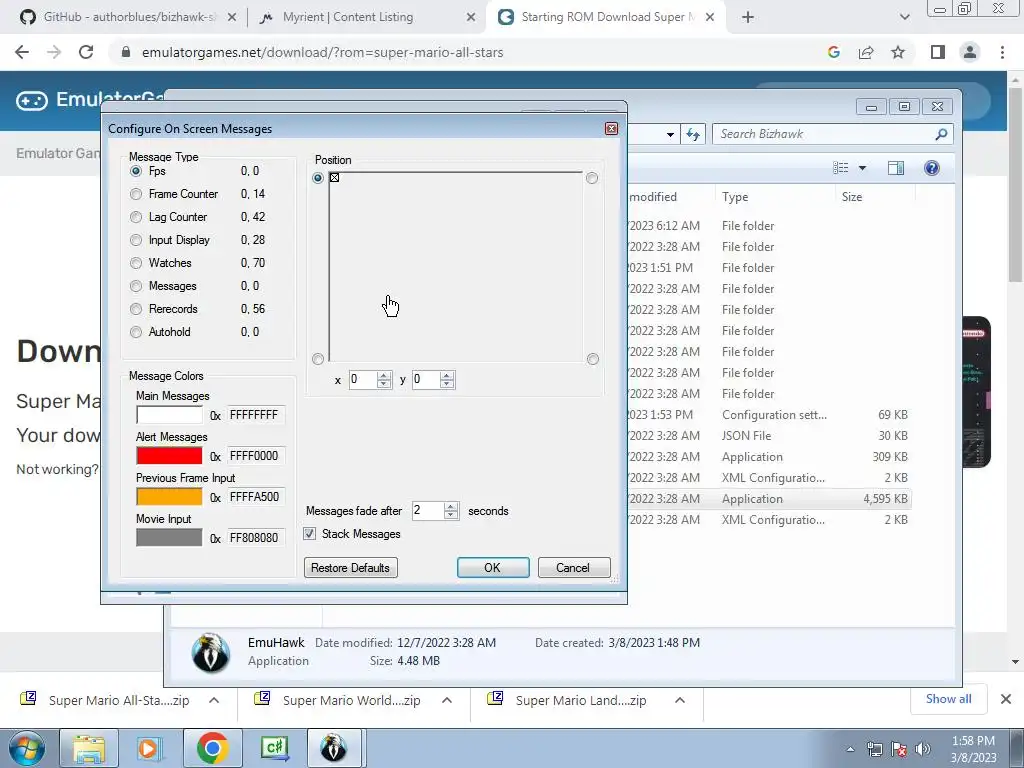The image size is (1024, 768).
Task: Close the Chrome downloads bar
Action: click(1006, 699)
